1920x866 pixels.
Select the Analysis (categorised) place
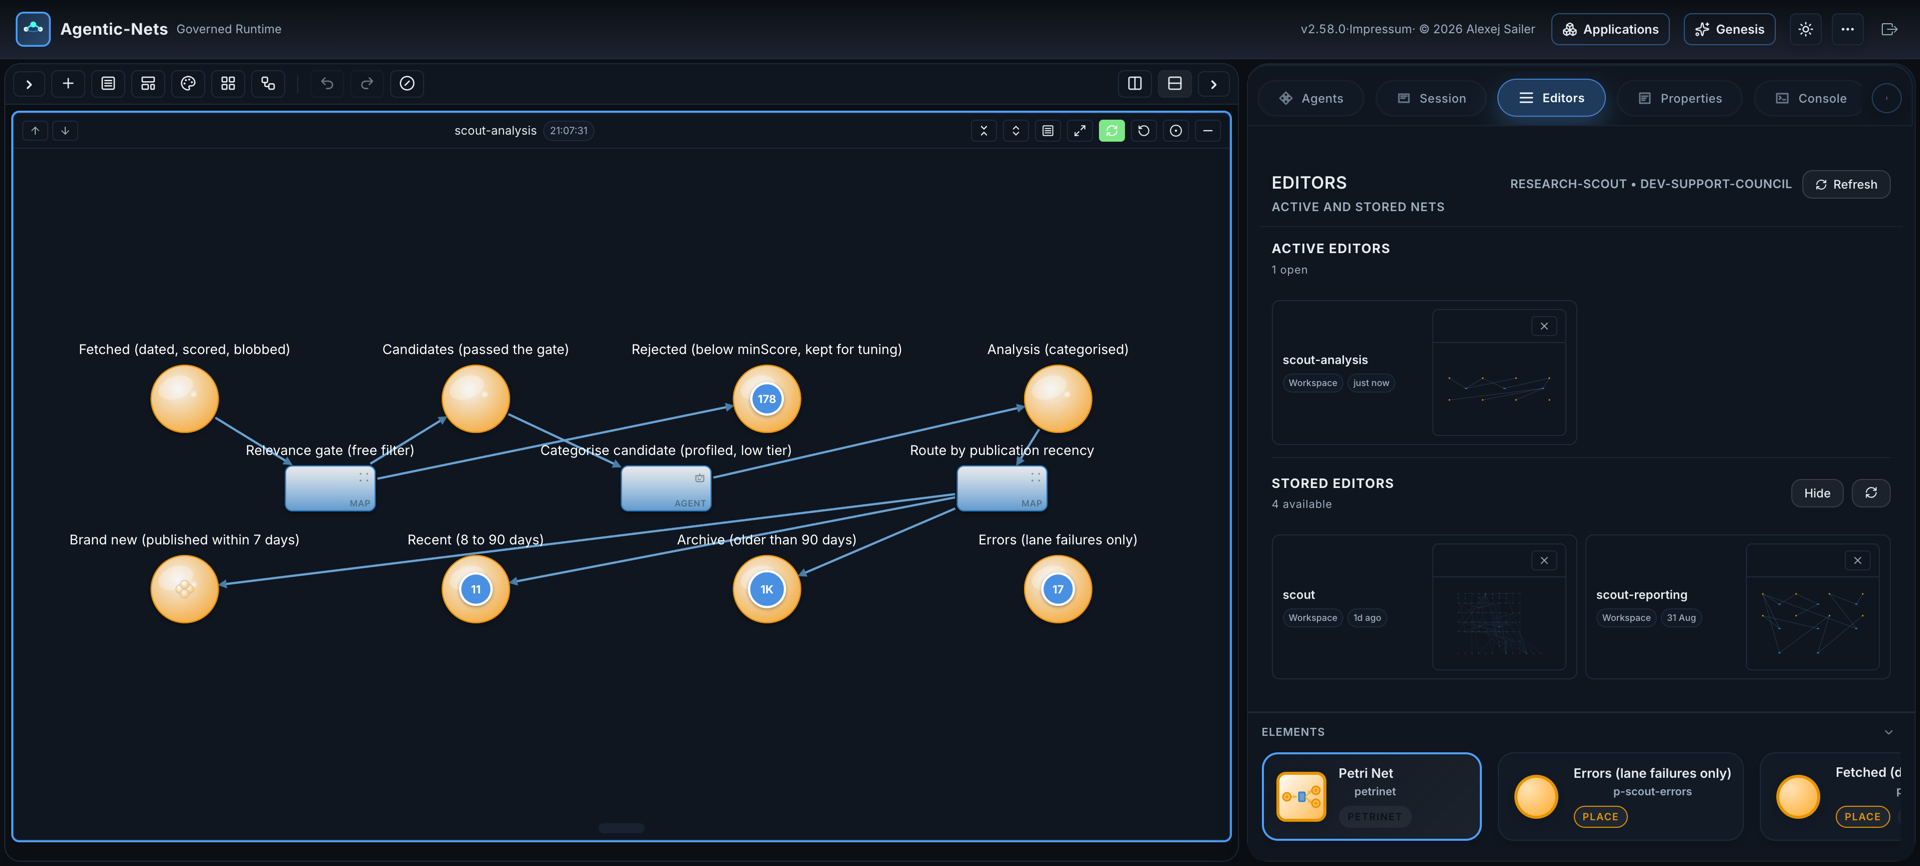1058,399
